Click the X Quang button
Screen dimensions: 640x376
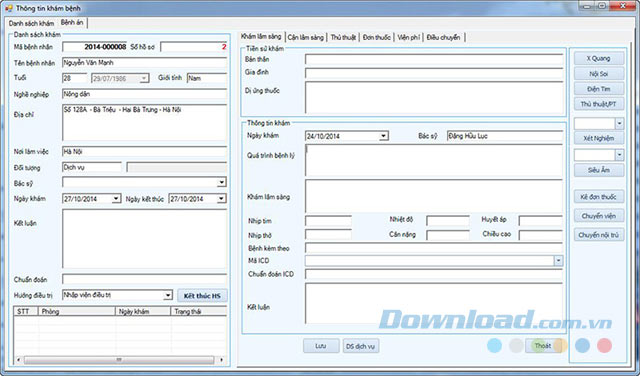coord(598,58)
